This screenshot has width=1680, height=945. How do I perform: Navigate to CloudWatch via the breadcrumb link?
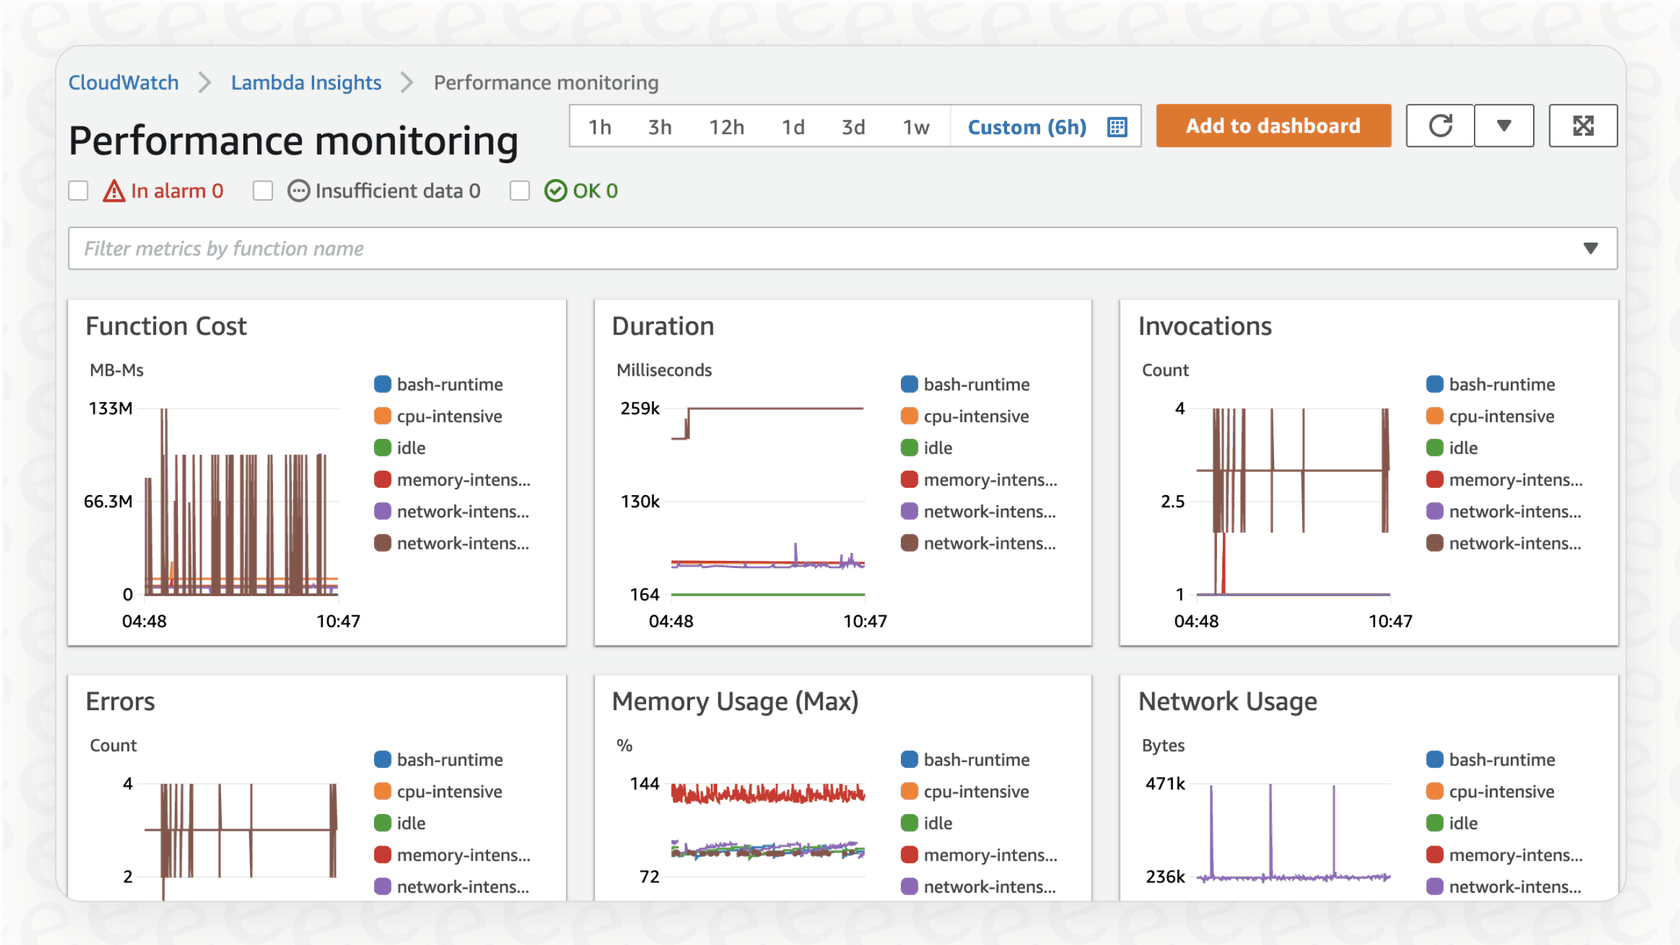[x=123, y=82]
